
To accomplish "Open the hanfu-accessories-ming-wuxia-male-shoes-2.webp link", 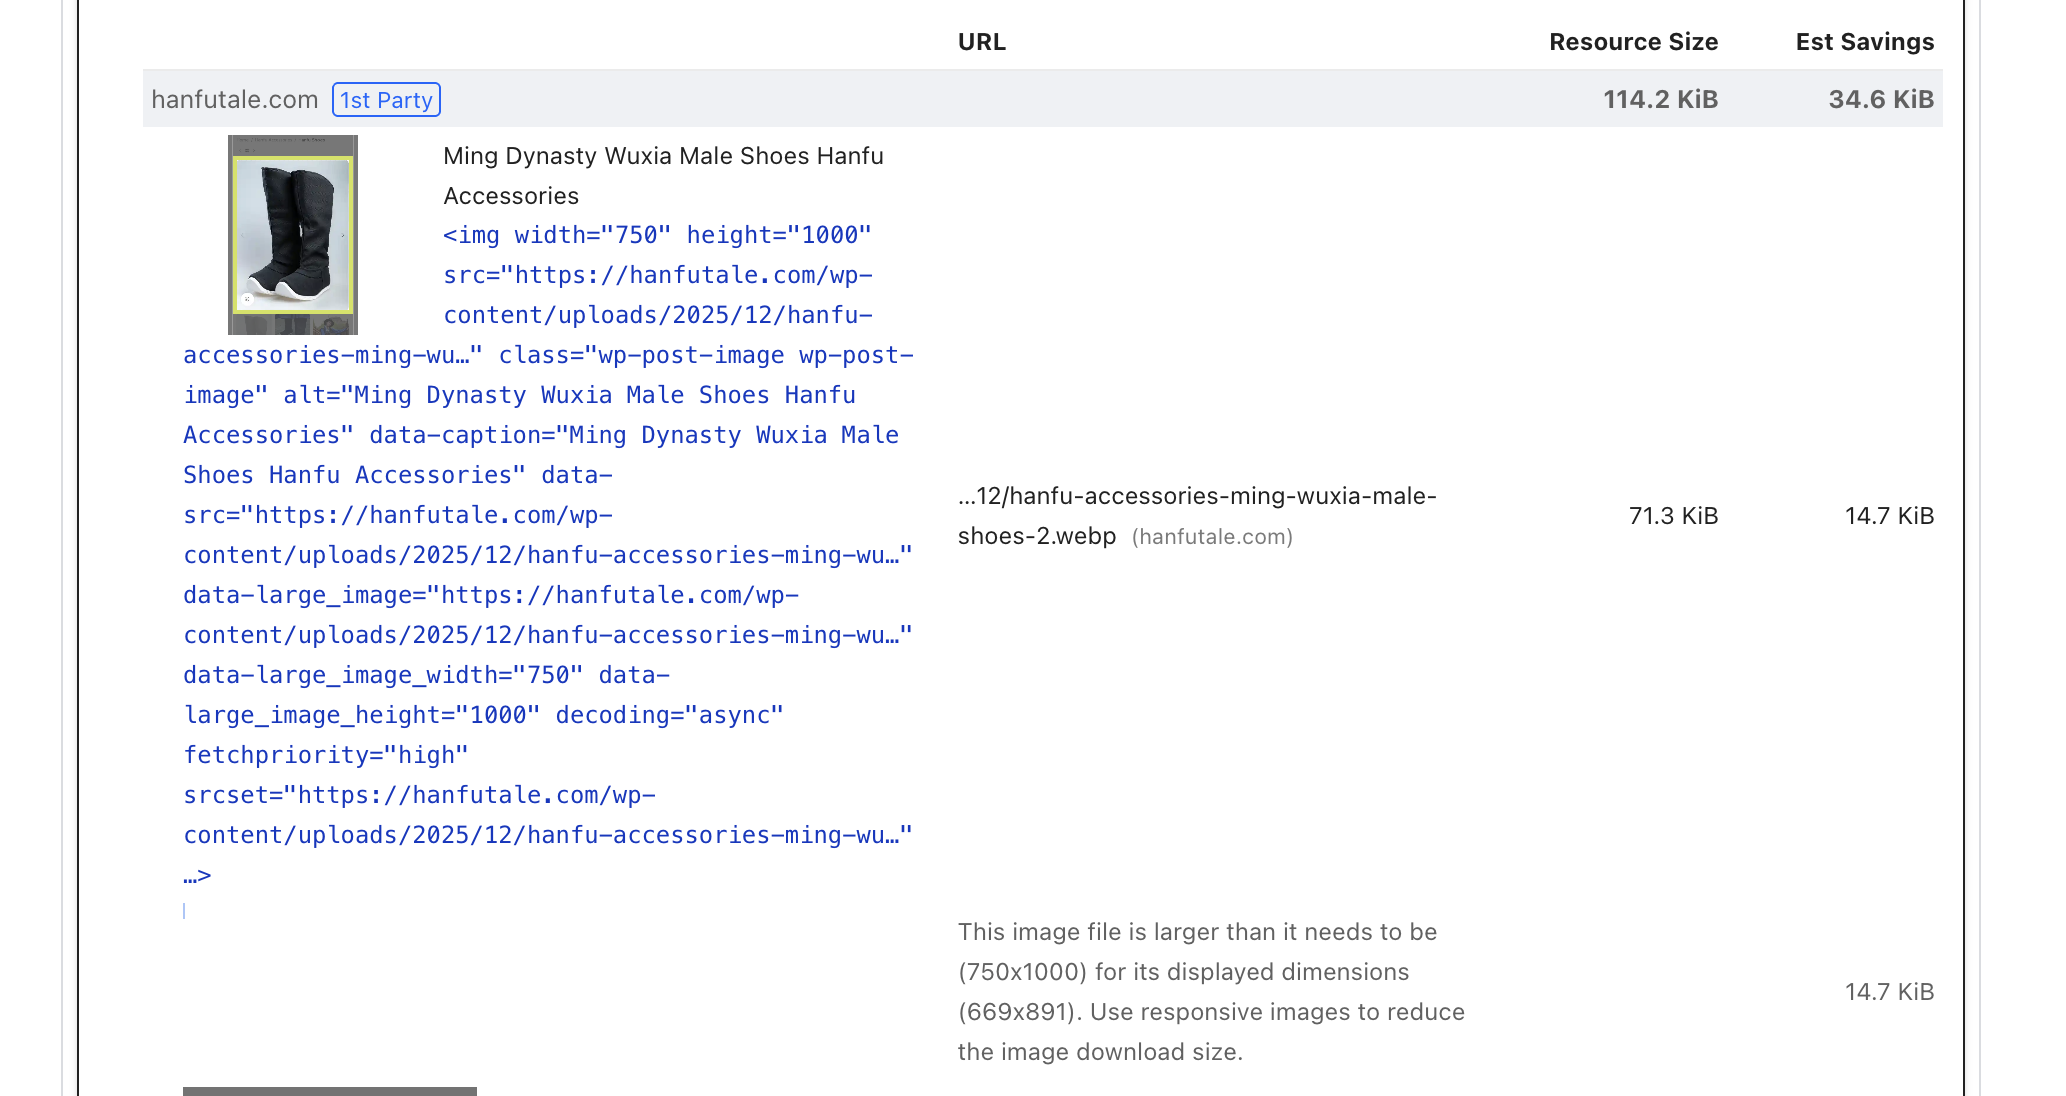I will 1196,496.
